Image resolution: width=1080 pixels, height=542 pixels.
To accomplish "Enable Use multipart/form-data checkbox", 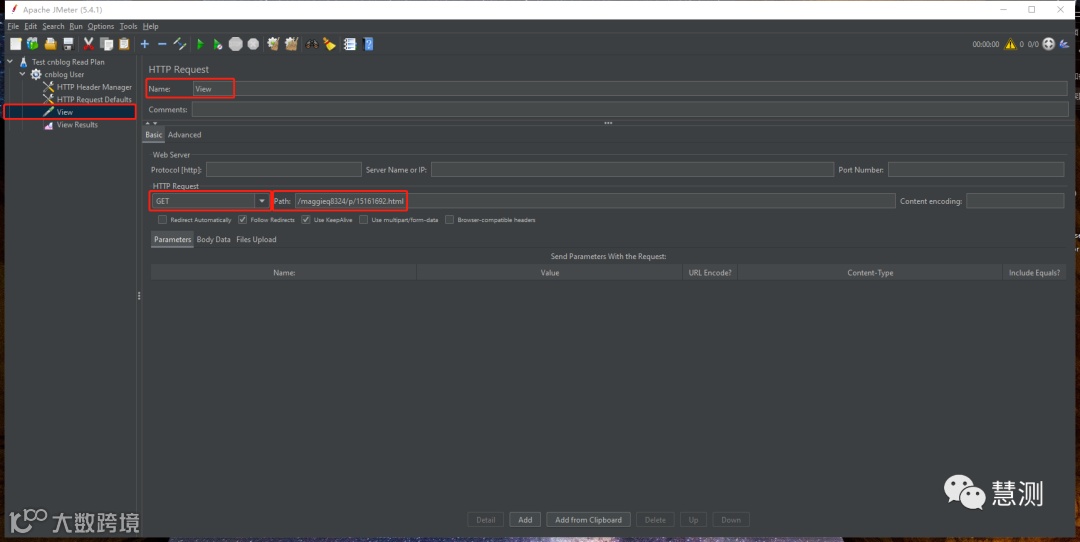I will click(364, 220).
